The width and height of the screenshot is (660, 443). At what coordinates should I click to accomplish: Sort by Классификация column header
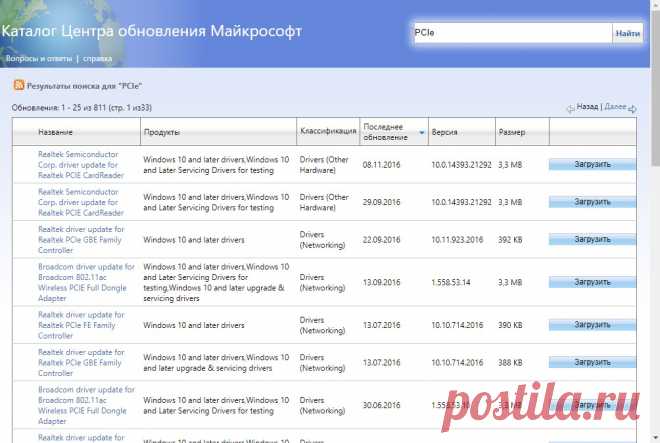(328, 131)
